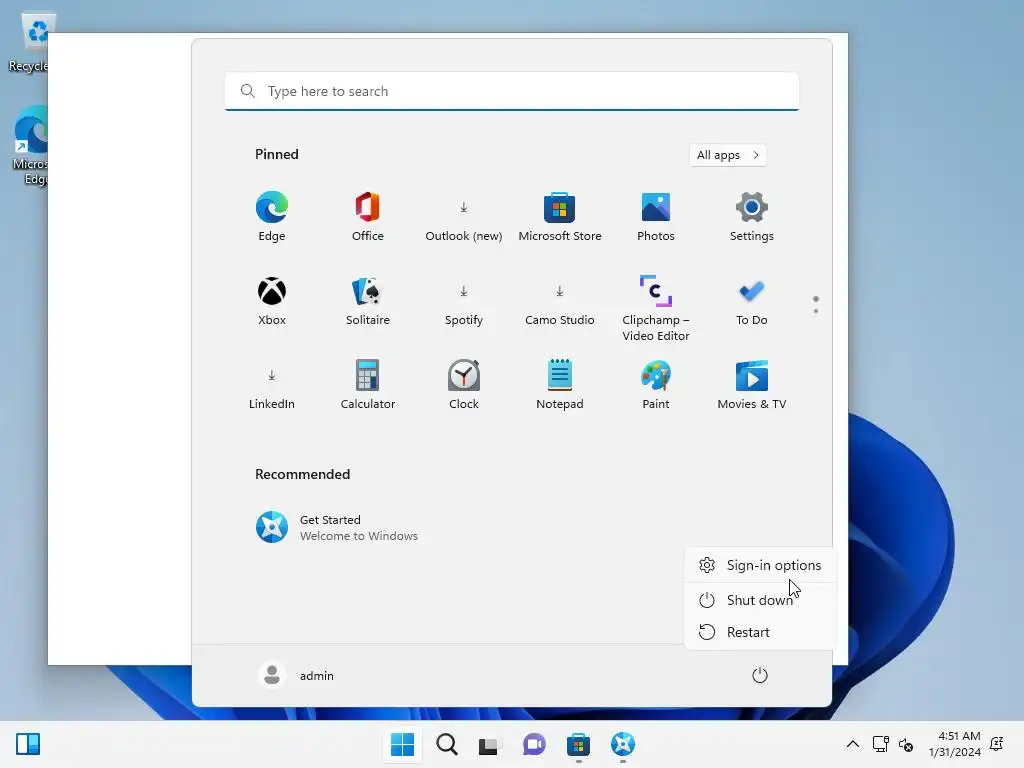Open Settings from pinned apps
This screenshot has width=1024, height=768.
[752, 217]
